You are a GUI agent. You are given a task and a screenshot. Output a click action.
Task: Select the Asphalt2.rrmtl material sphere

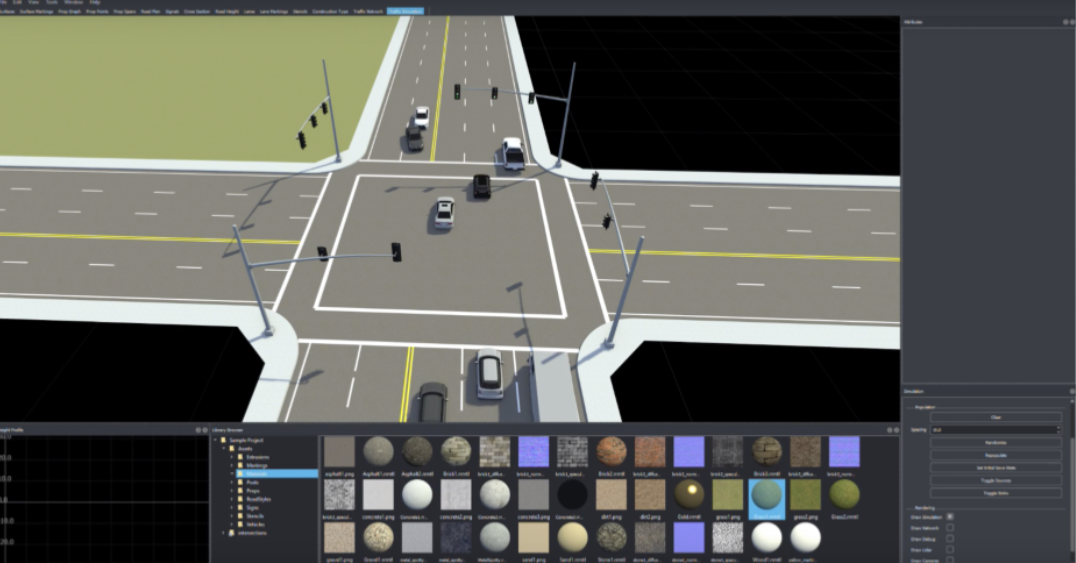click(x=417, y=452)
